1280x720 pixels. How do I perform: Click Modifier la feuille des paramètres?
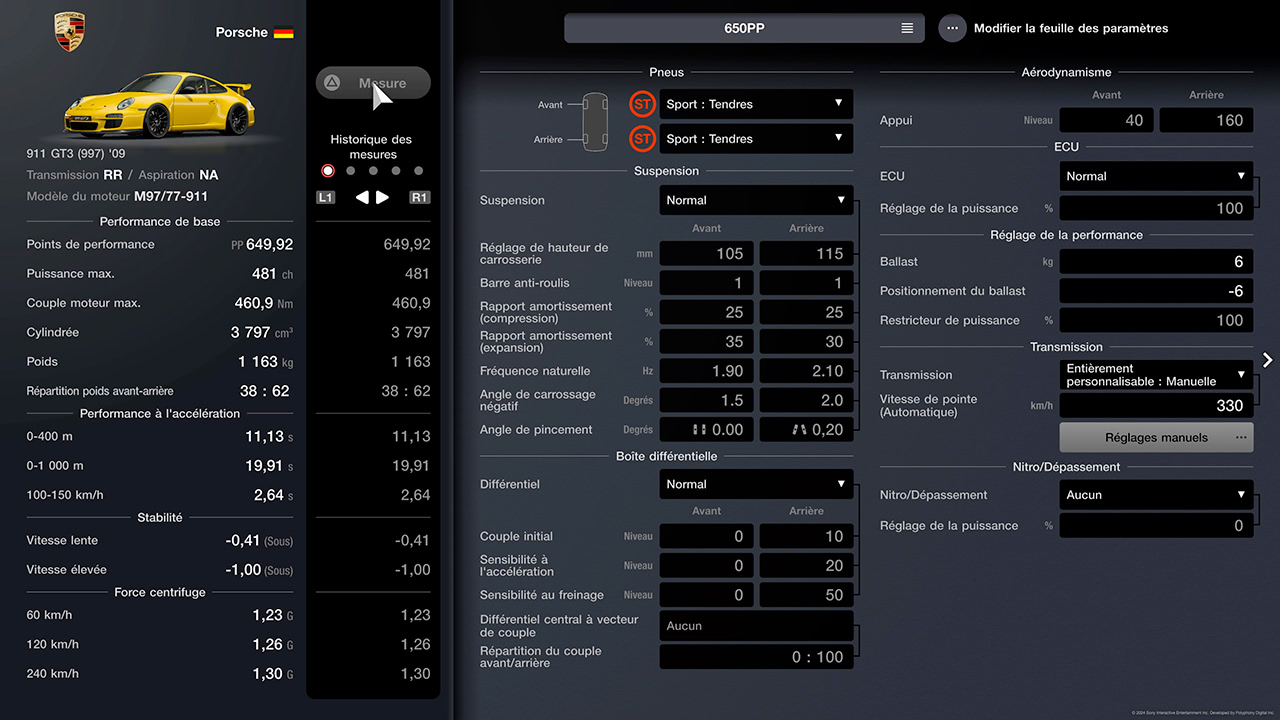click(x=1071, y=28)
